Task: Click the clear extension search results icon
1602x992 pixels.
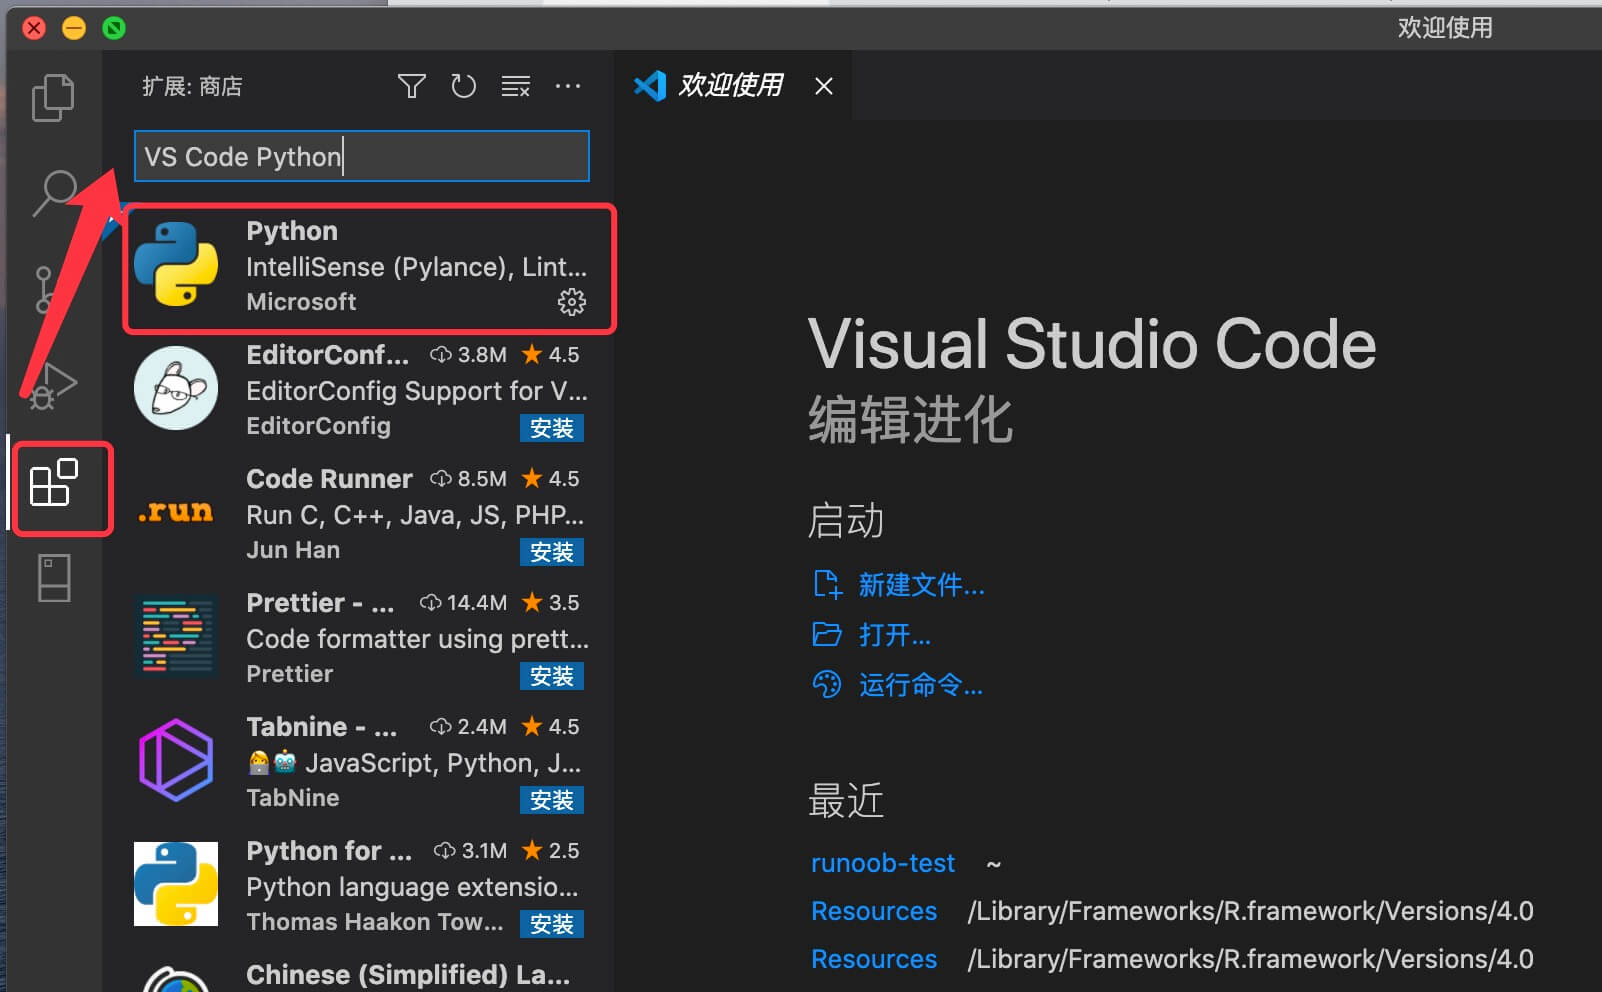Action: coord(516,86)
